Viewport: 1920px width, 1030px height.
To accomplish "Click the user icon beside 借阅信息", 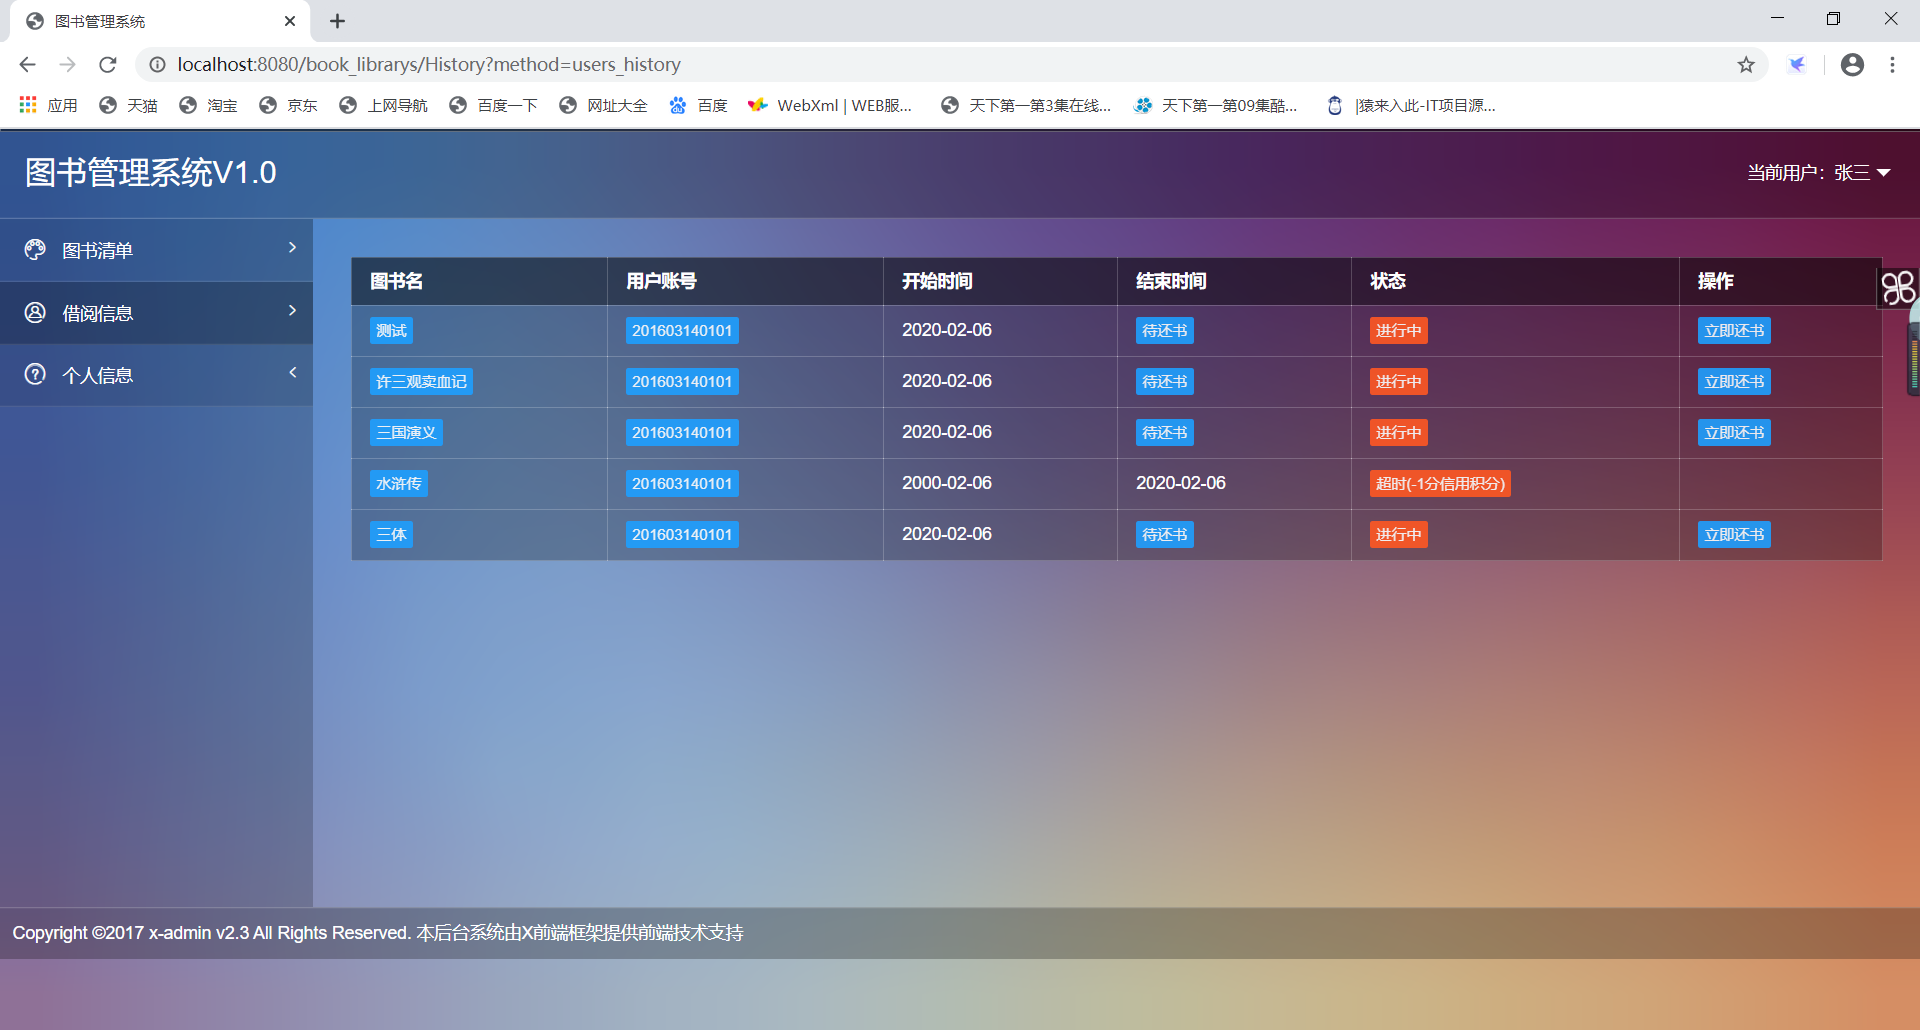I will click(x=35, y=313).
